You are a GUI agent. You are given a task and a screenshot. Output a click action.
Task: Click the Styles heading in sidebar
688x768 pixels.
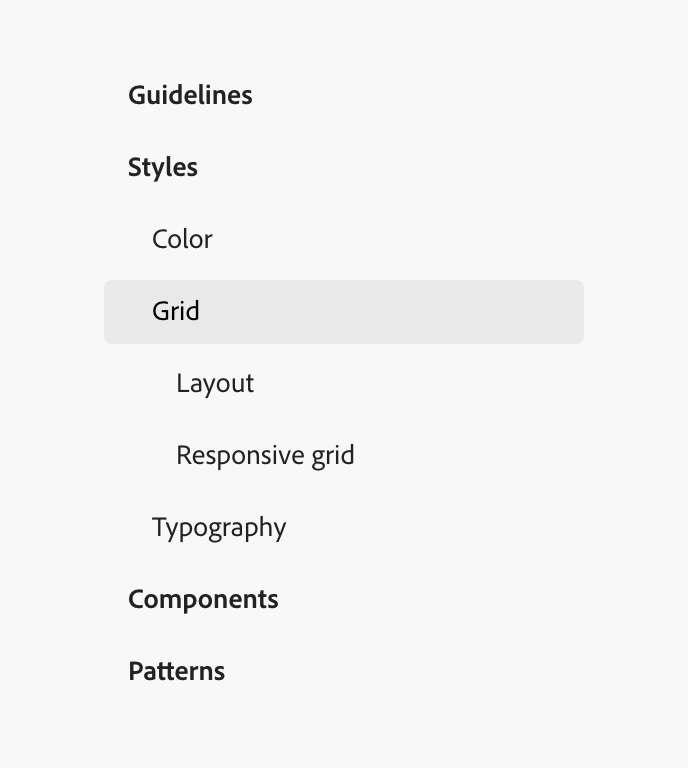coord(163,167)
